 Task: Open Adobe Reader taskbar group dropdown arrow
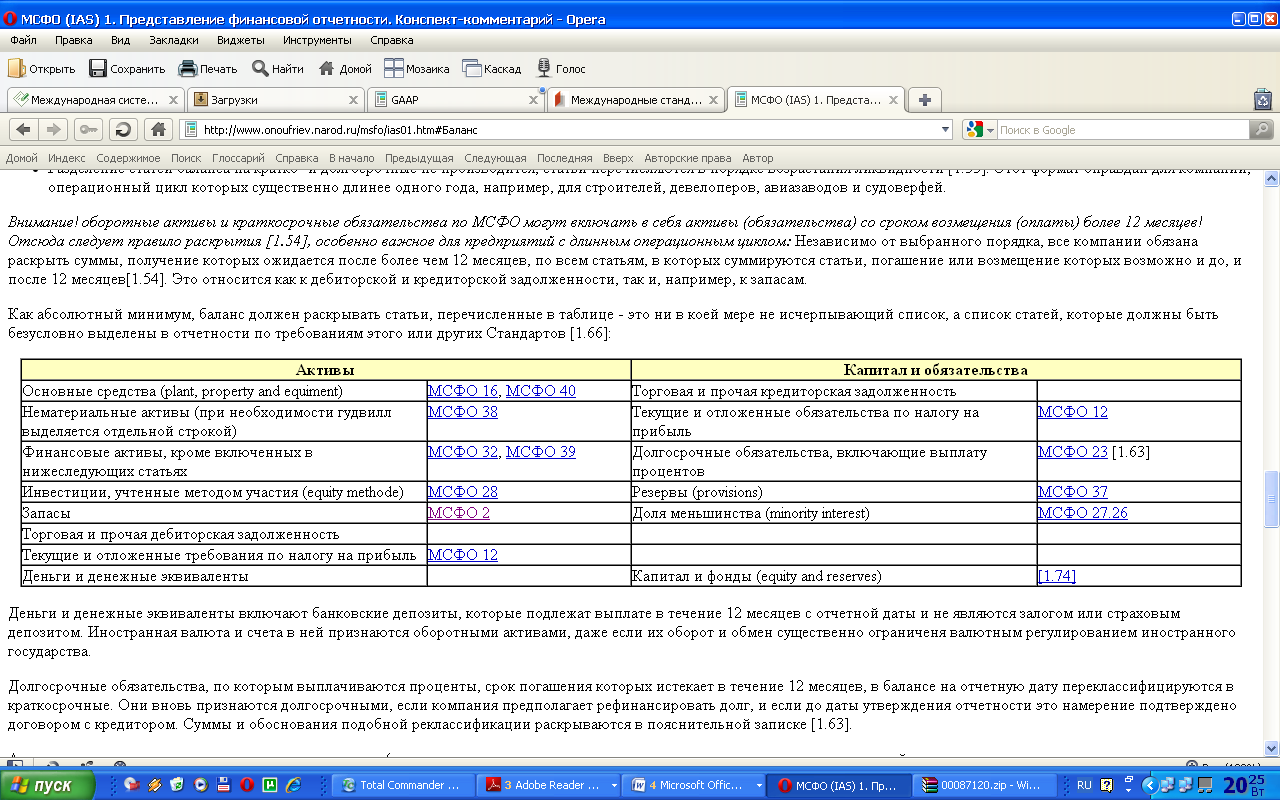click(x=612, y=785)
